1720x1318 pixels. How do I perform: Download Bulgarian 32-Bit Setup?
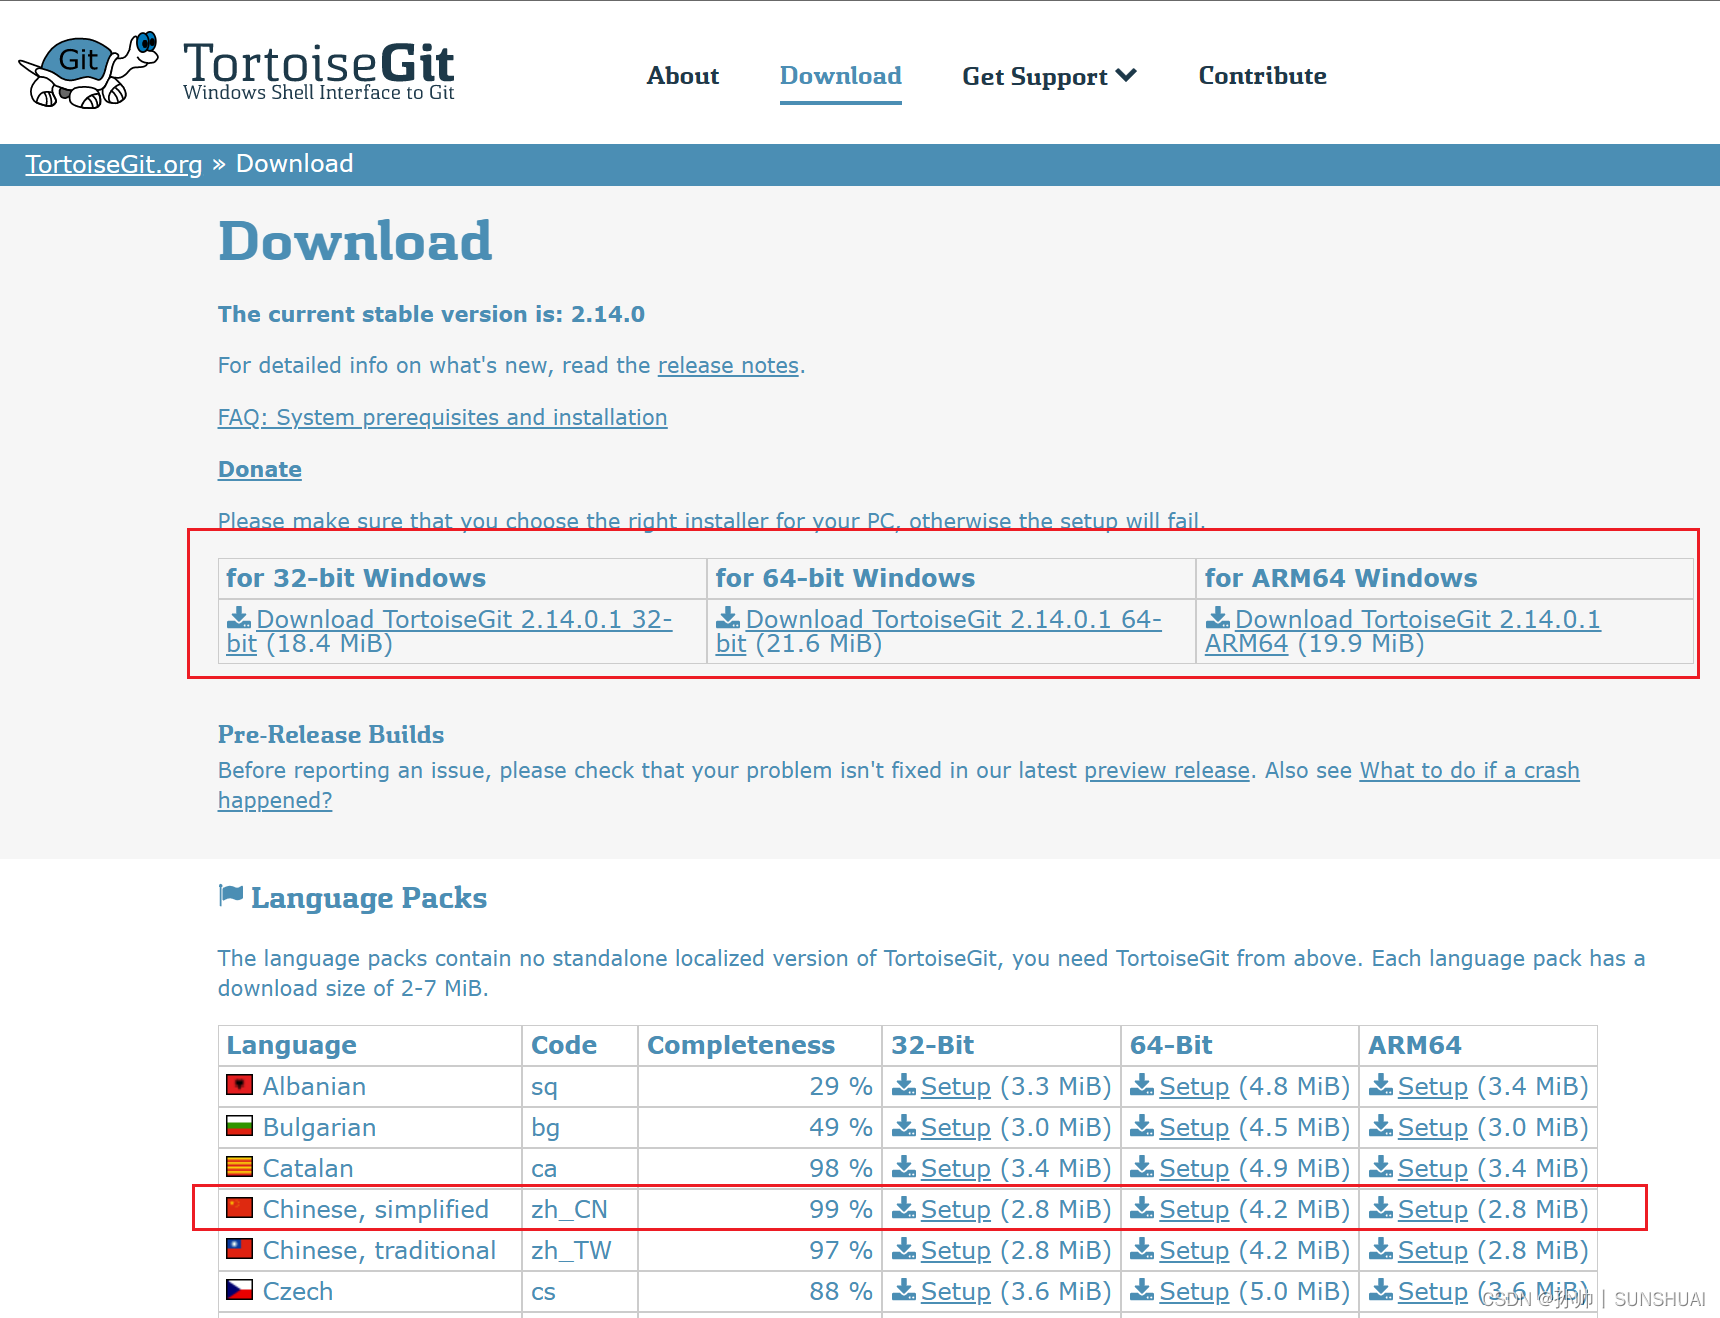coord(955,1128)
